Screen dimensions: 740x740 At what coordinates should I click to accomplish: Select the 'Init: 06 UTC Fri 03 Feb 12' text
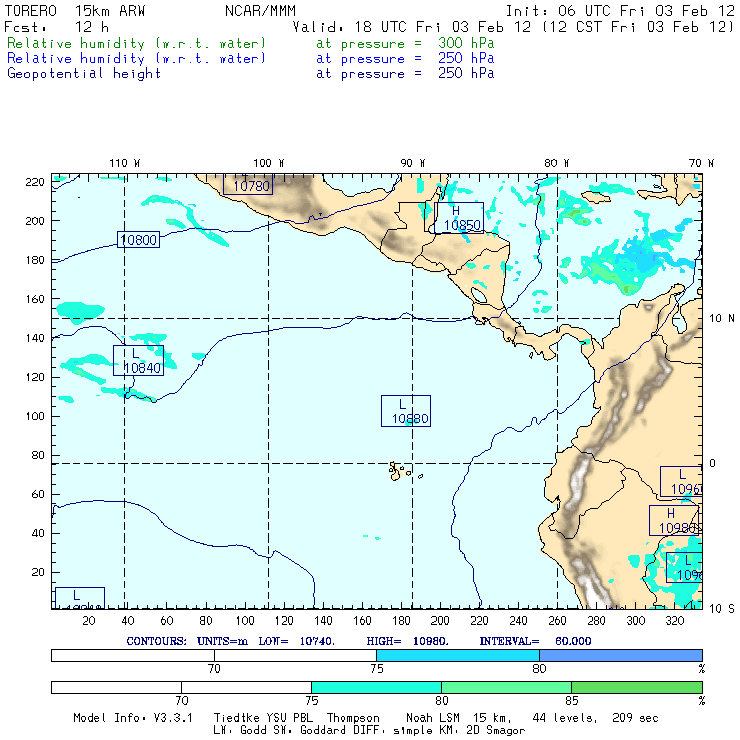point(620,11)
